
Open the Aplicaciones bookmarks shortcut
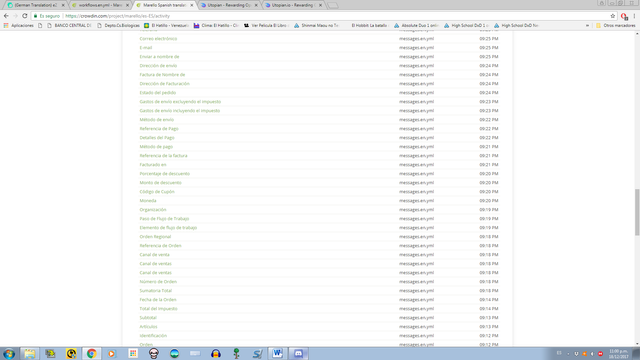point(19,25)
